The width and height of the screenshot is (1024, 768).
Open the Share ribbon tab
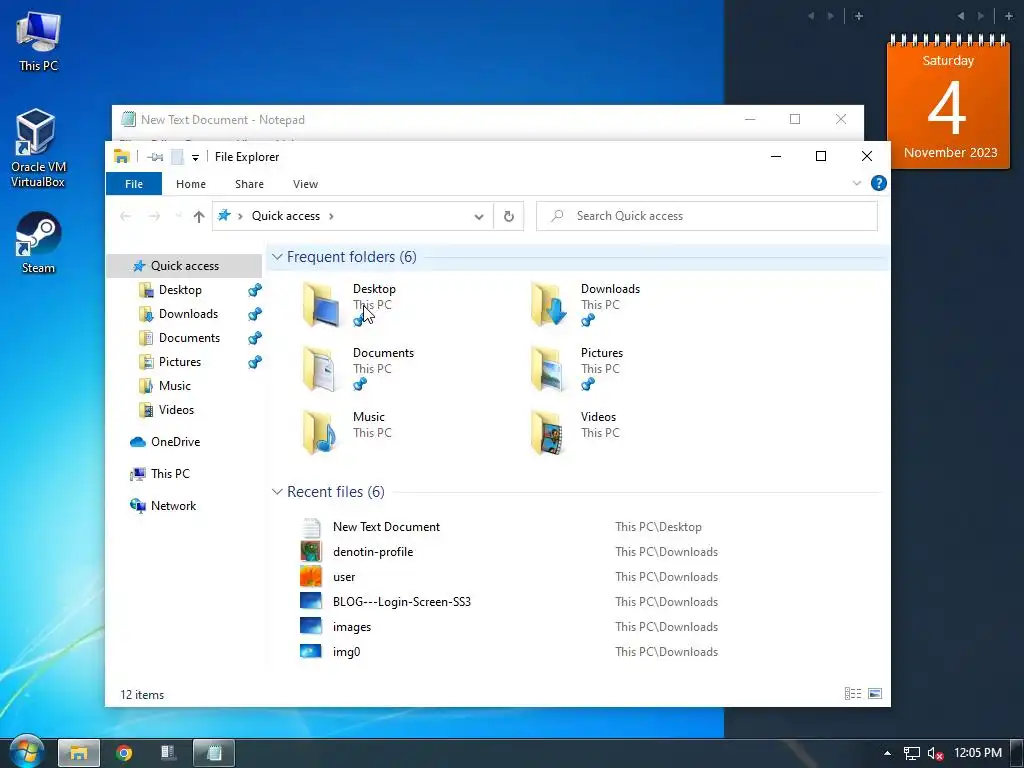249,184
